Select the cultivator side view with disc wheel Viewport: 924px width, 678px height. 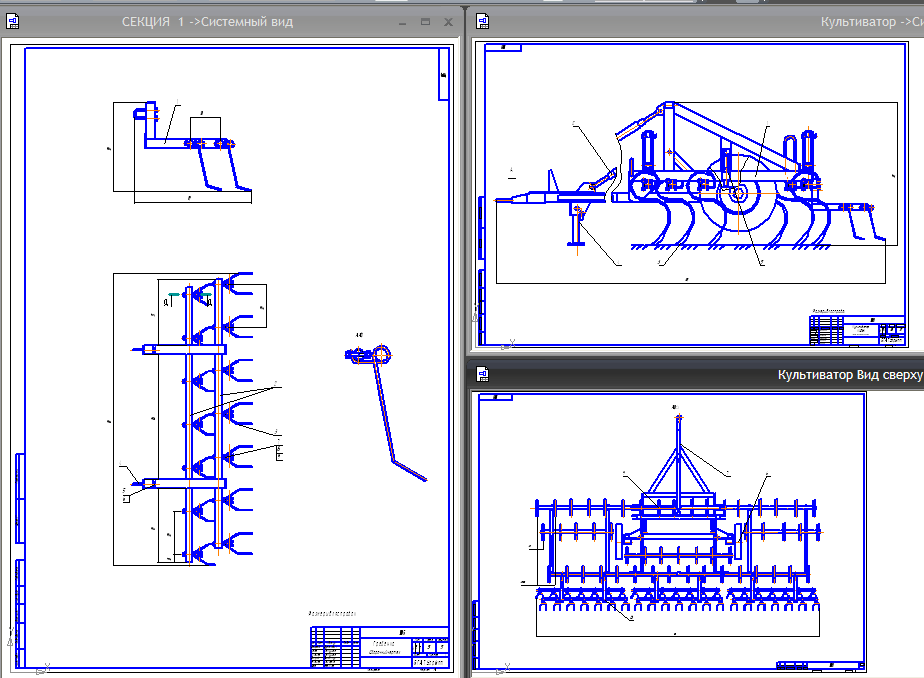697,191
